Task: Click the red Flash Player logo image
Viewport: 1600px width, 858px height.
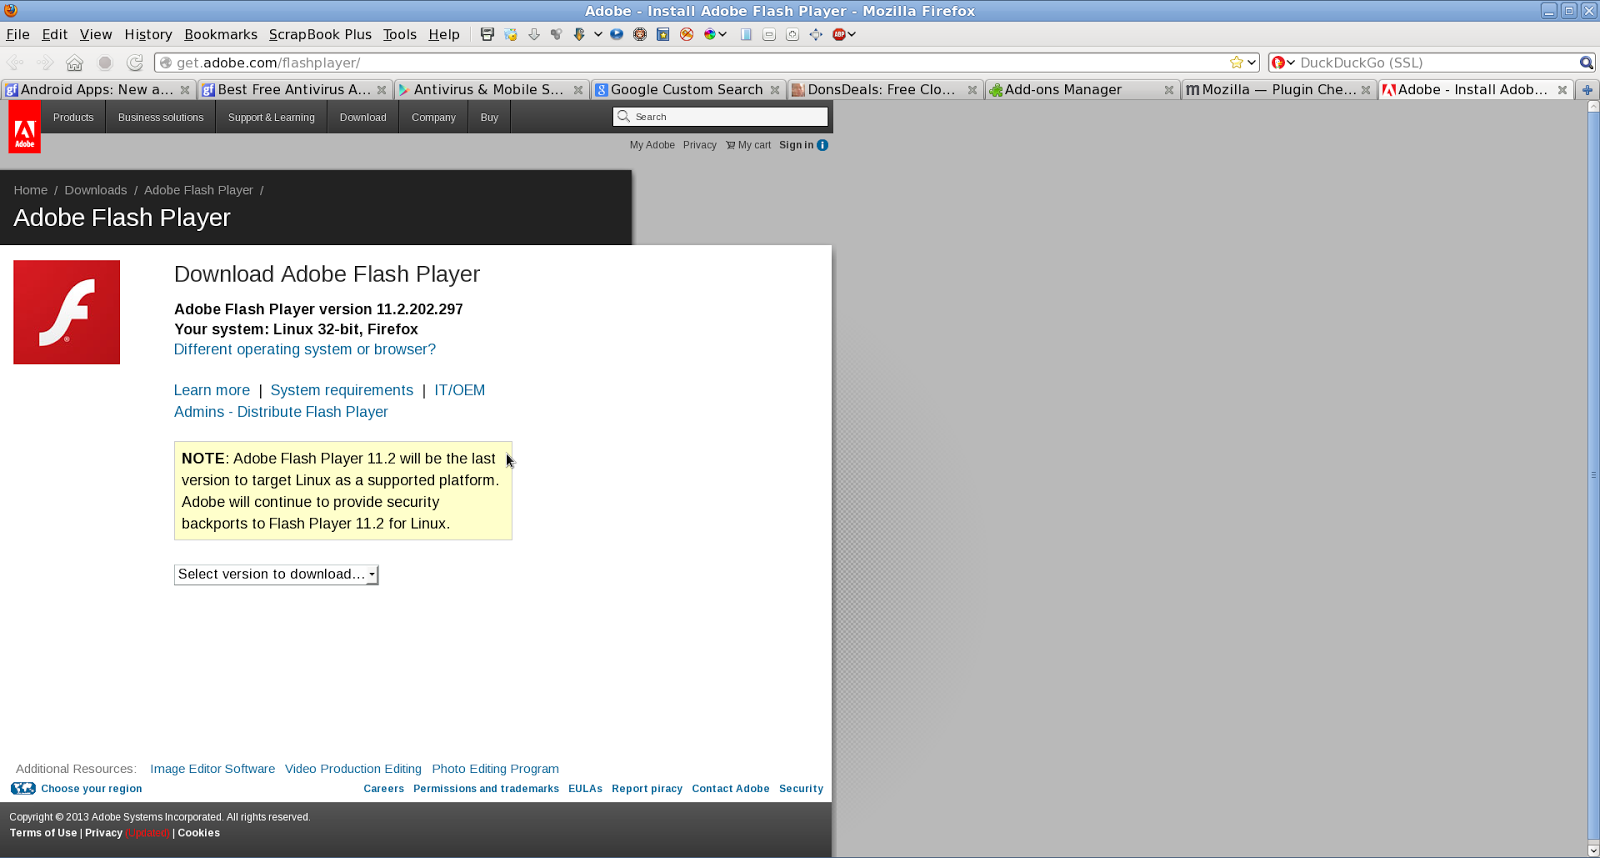Action: tap(67, 312)
